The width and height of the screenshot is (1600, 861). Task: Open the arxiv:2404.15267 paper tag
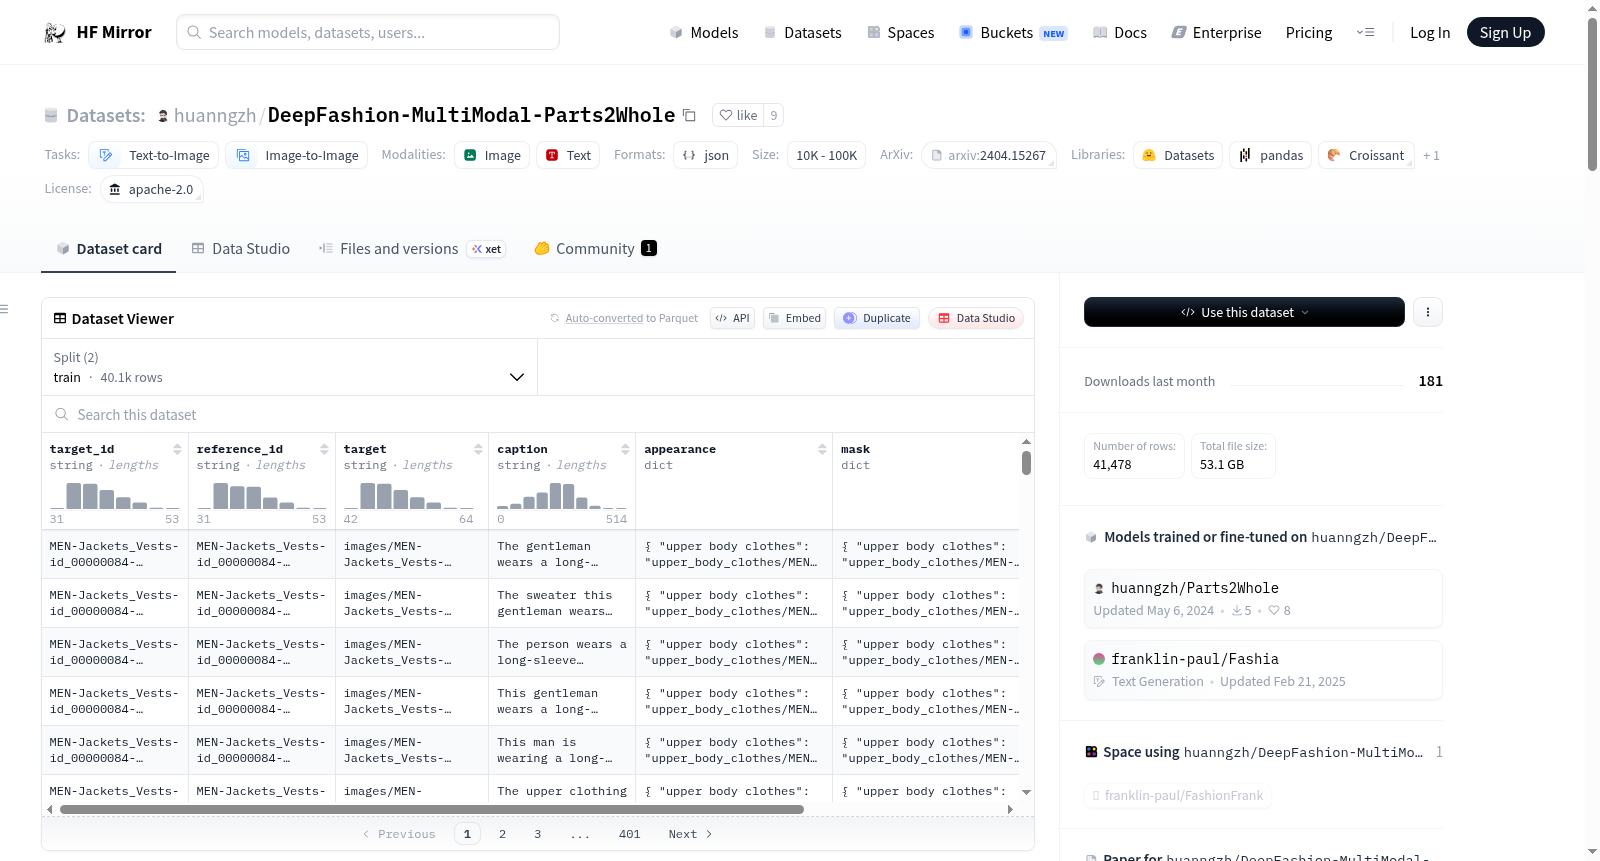click(989, 155)
